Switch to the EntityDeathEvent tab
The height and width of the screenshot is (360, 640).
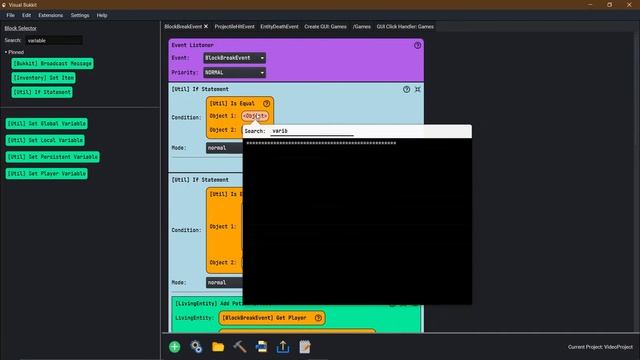click(x=279, y=27)
